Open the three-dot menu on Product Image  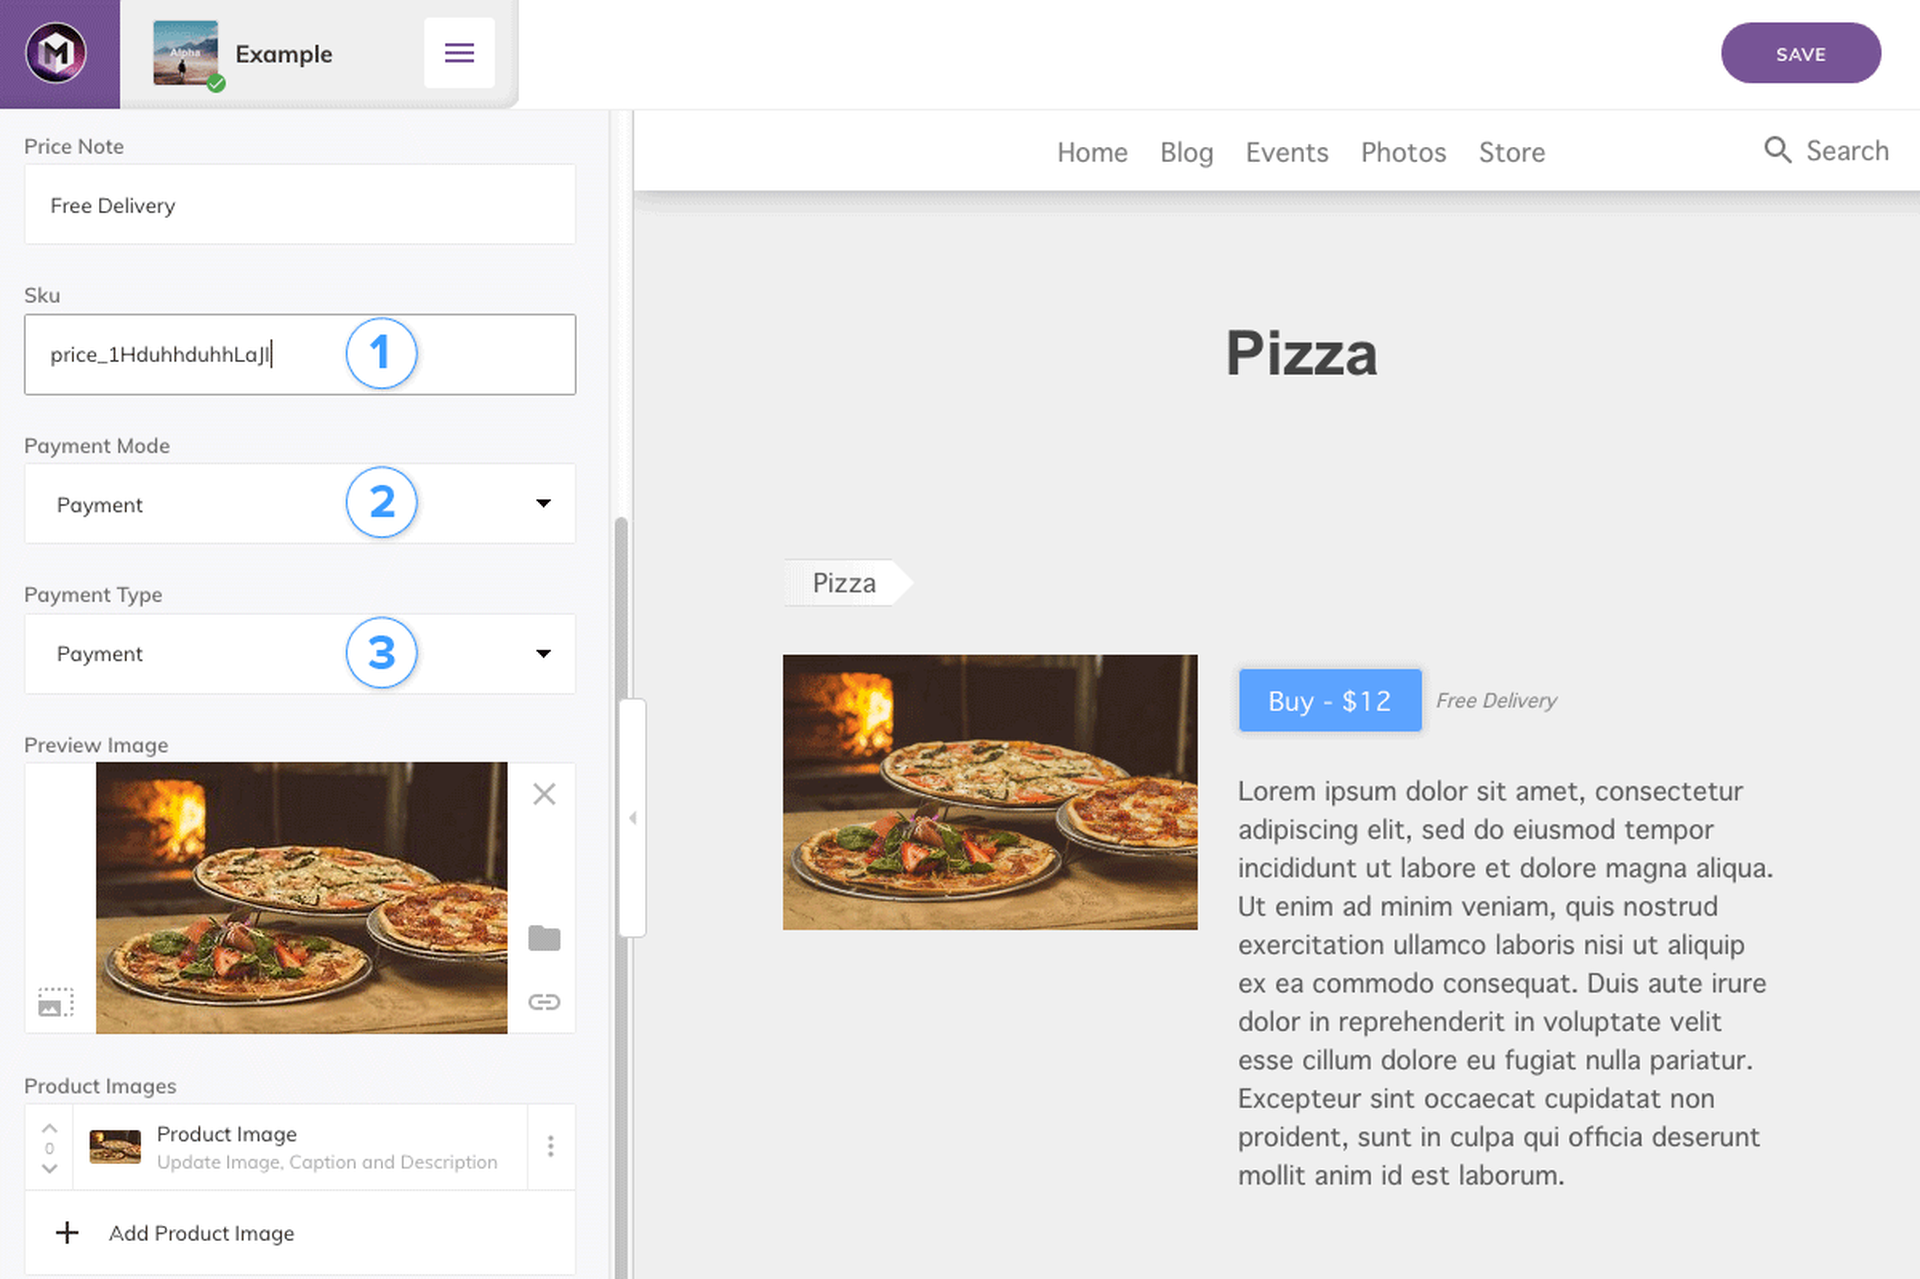(x=550, y=1146)
